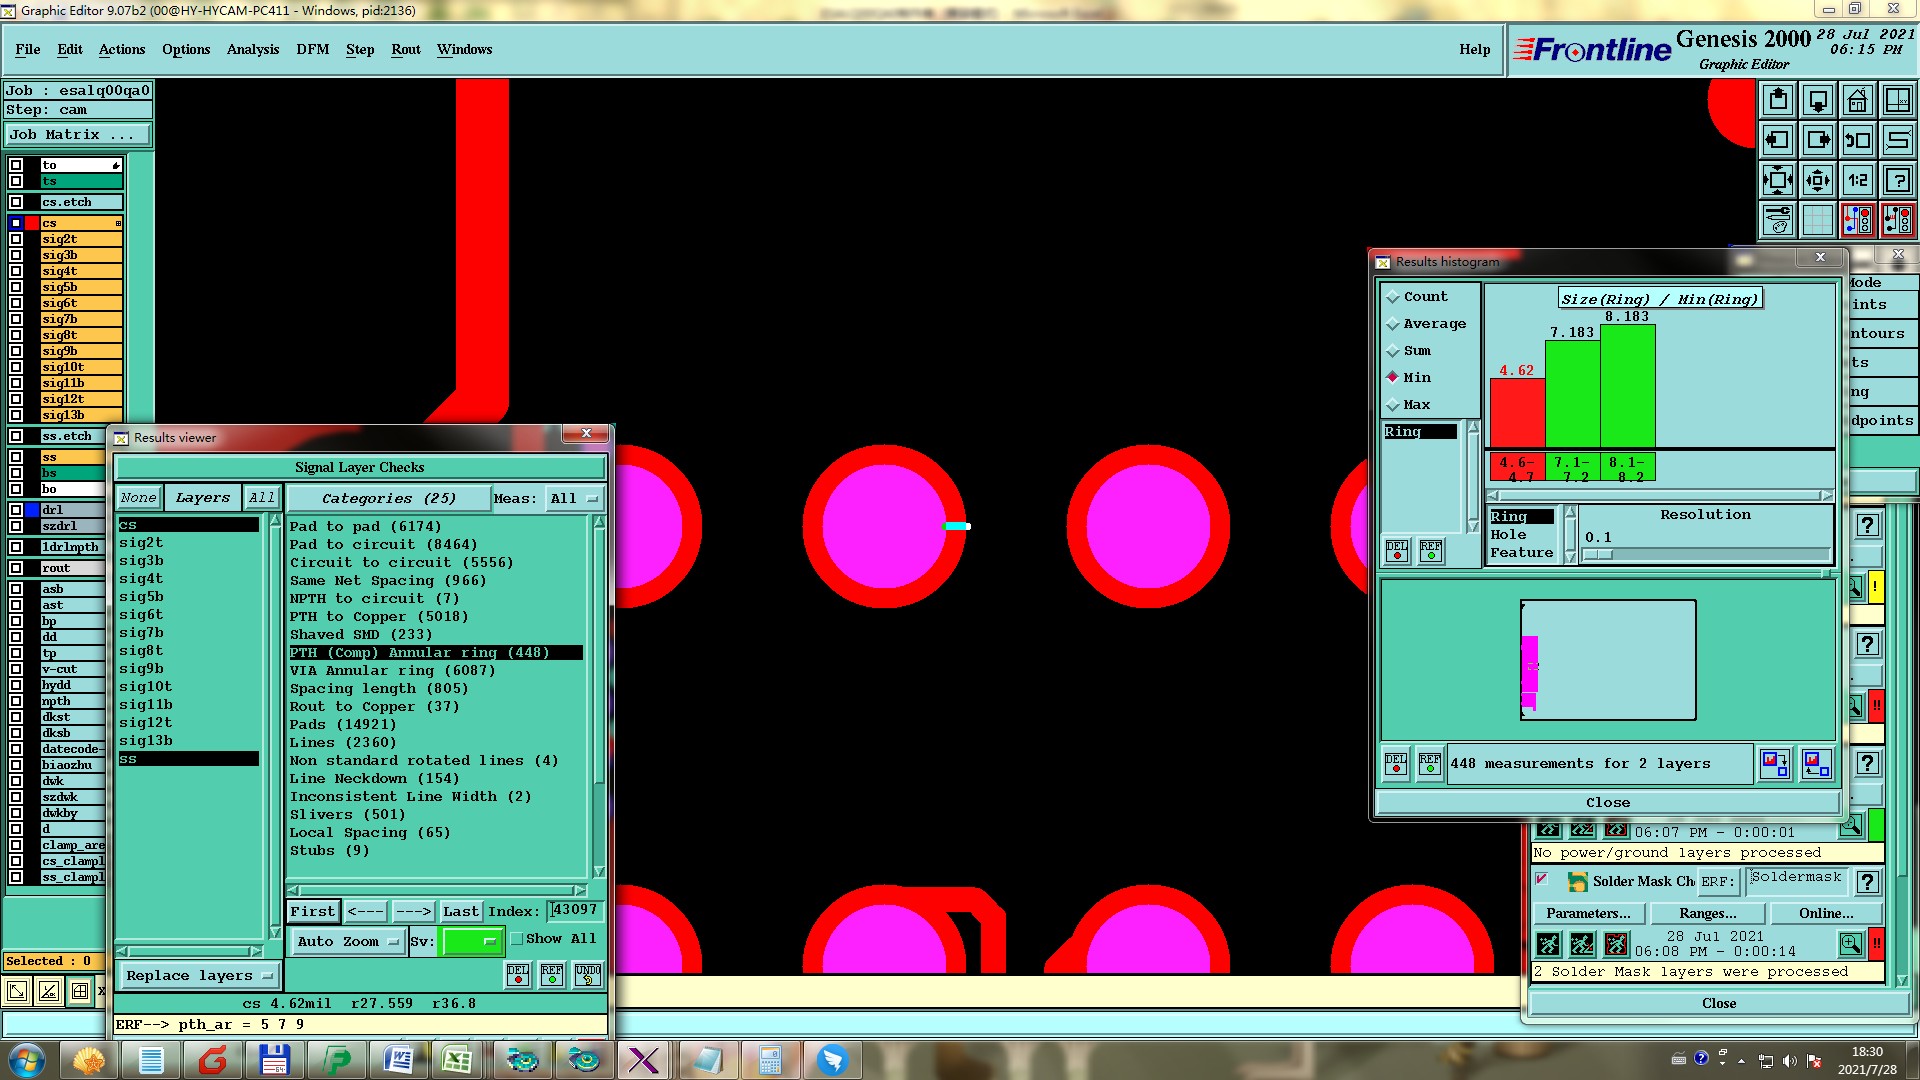Image resolution: width=1920 pixels, height=1080 pixels.
Task: Adjust the Resolution slider in histogram
Action: (1598, 555)
